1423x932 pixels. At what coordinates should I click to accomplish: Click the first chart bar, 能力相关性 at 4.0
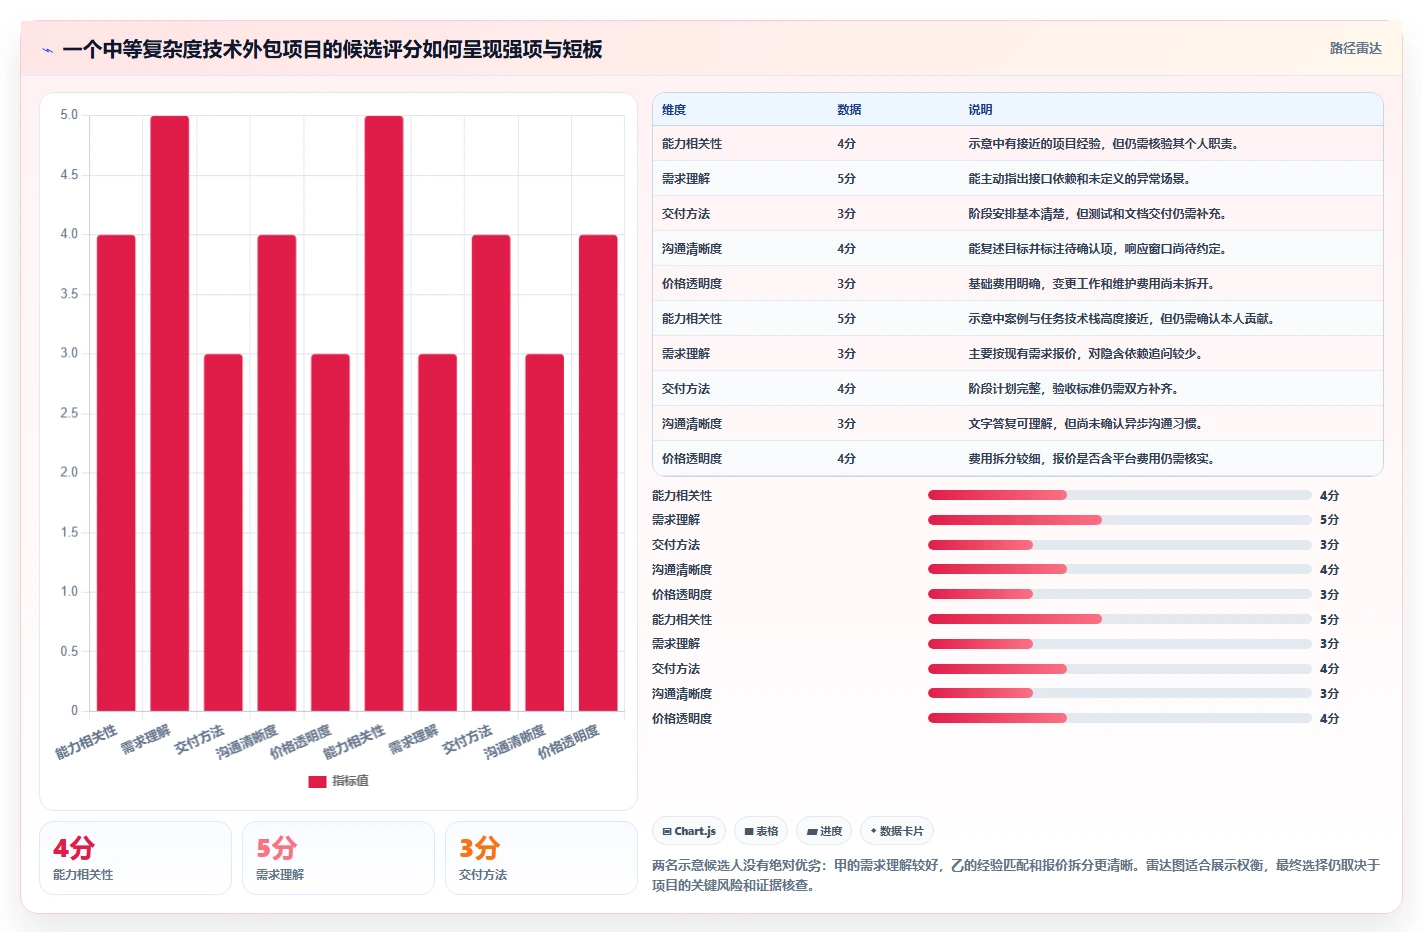click(116, 473)
